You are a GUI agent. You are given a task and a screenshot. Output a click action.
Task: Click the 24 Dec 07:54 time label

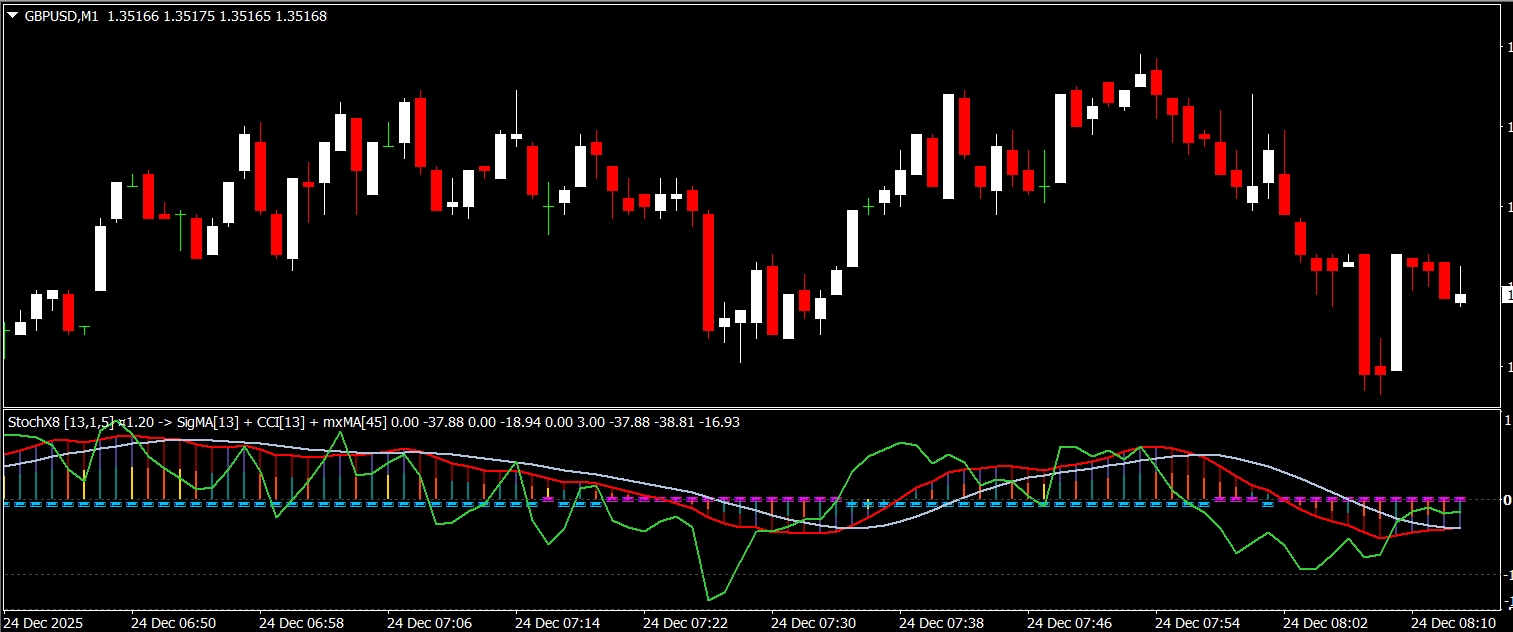pyautogui.click(x=1197, y=623)
